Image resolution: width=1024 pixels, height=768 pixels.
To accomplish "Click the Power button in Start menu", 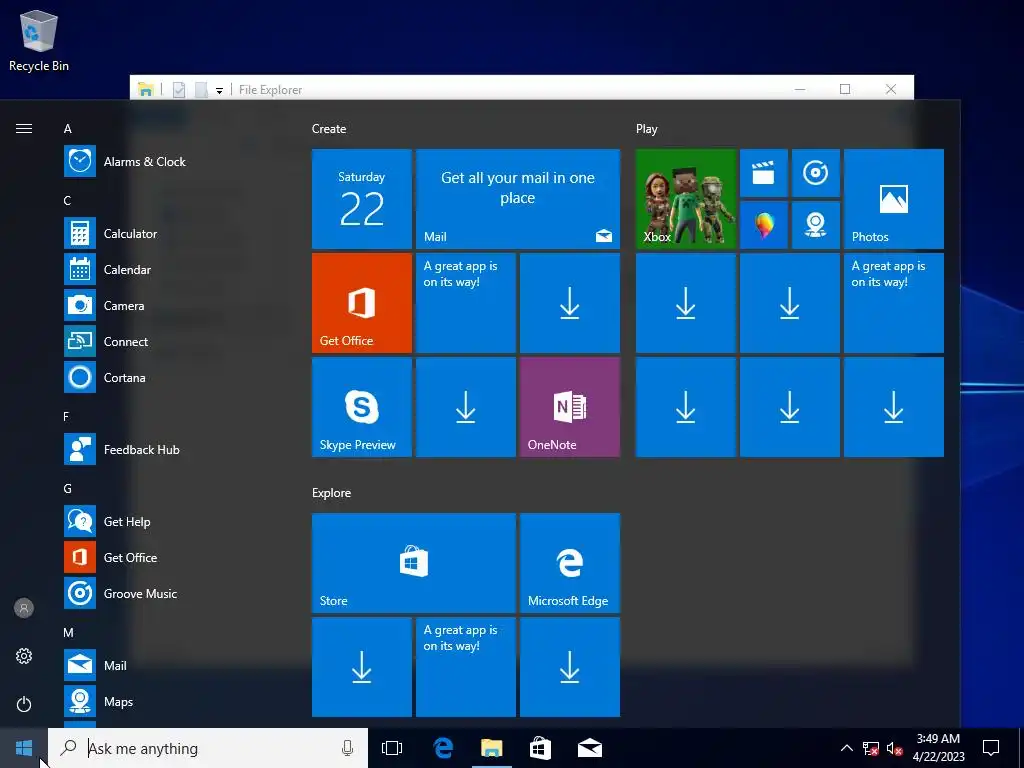I will pos(24,704).
